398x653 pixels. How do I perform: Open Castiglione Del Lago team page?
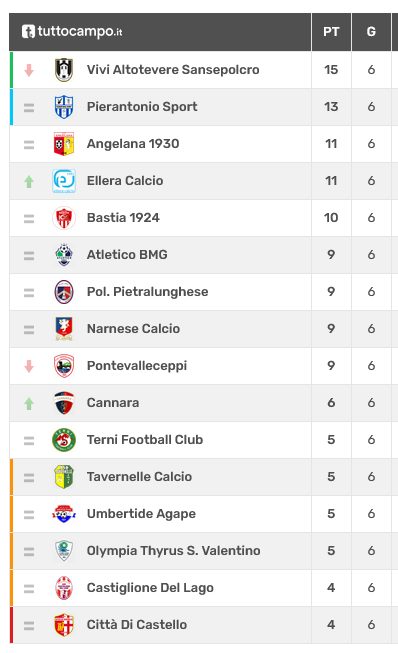150,588
